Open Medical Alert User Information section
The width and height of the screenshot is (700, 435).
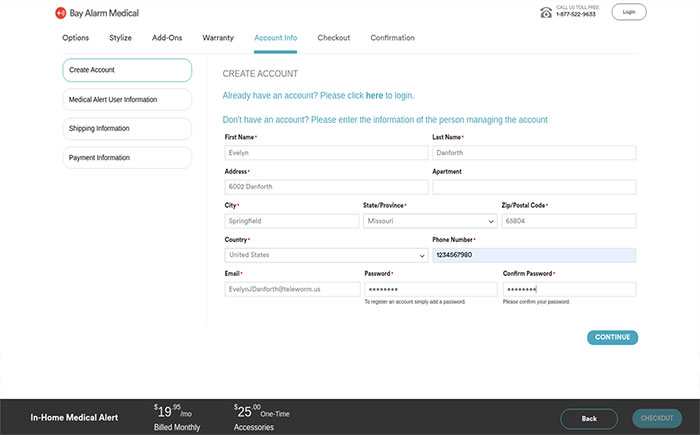(127, 100)
